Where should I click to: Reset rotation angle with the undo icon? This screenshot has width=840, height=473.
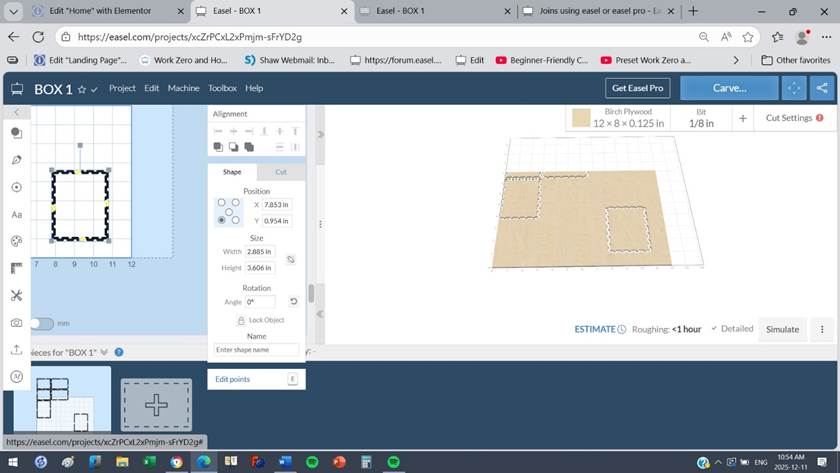(x=293, y=302)
